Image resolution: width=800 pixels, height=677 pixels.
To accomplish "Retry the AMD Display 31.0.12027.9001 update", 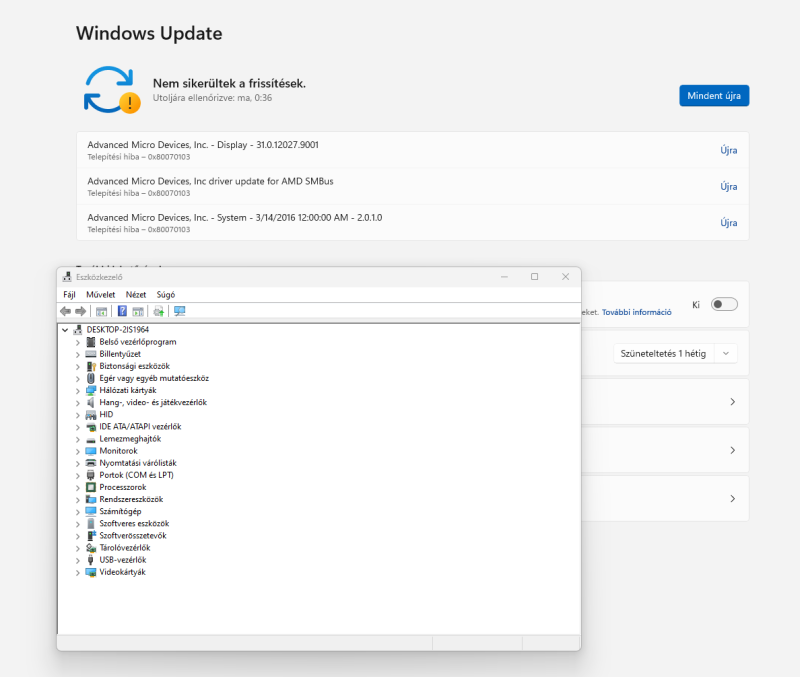I will (729, 150).
